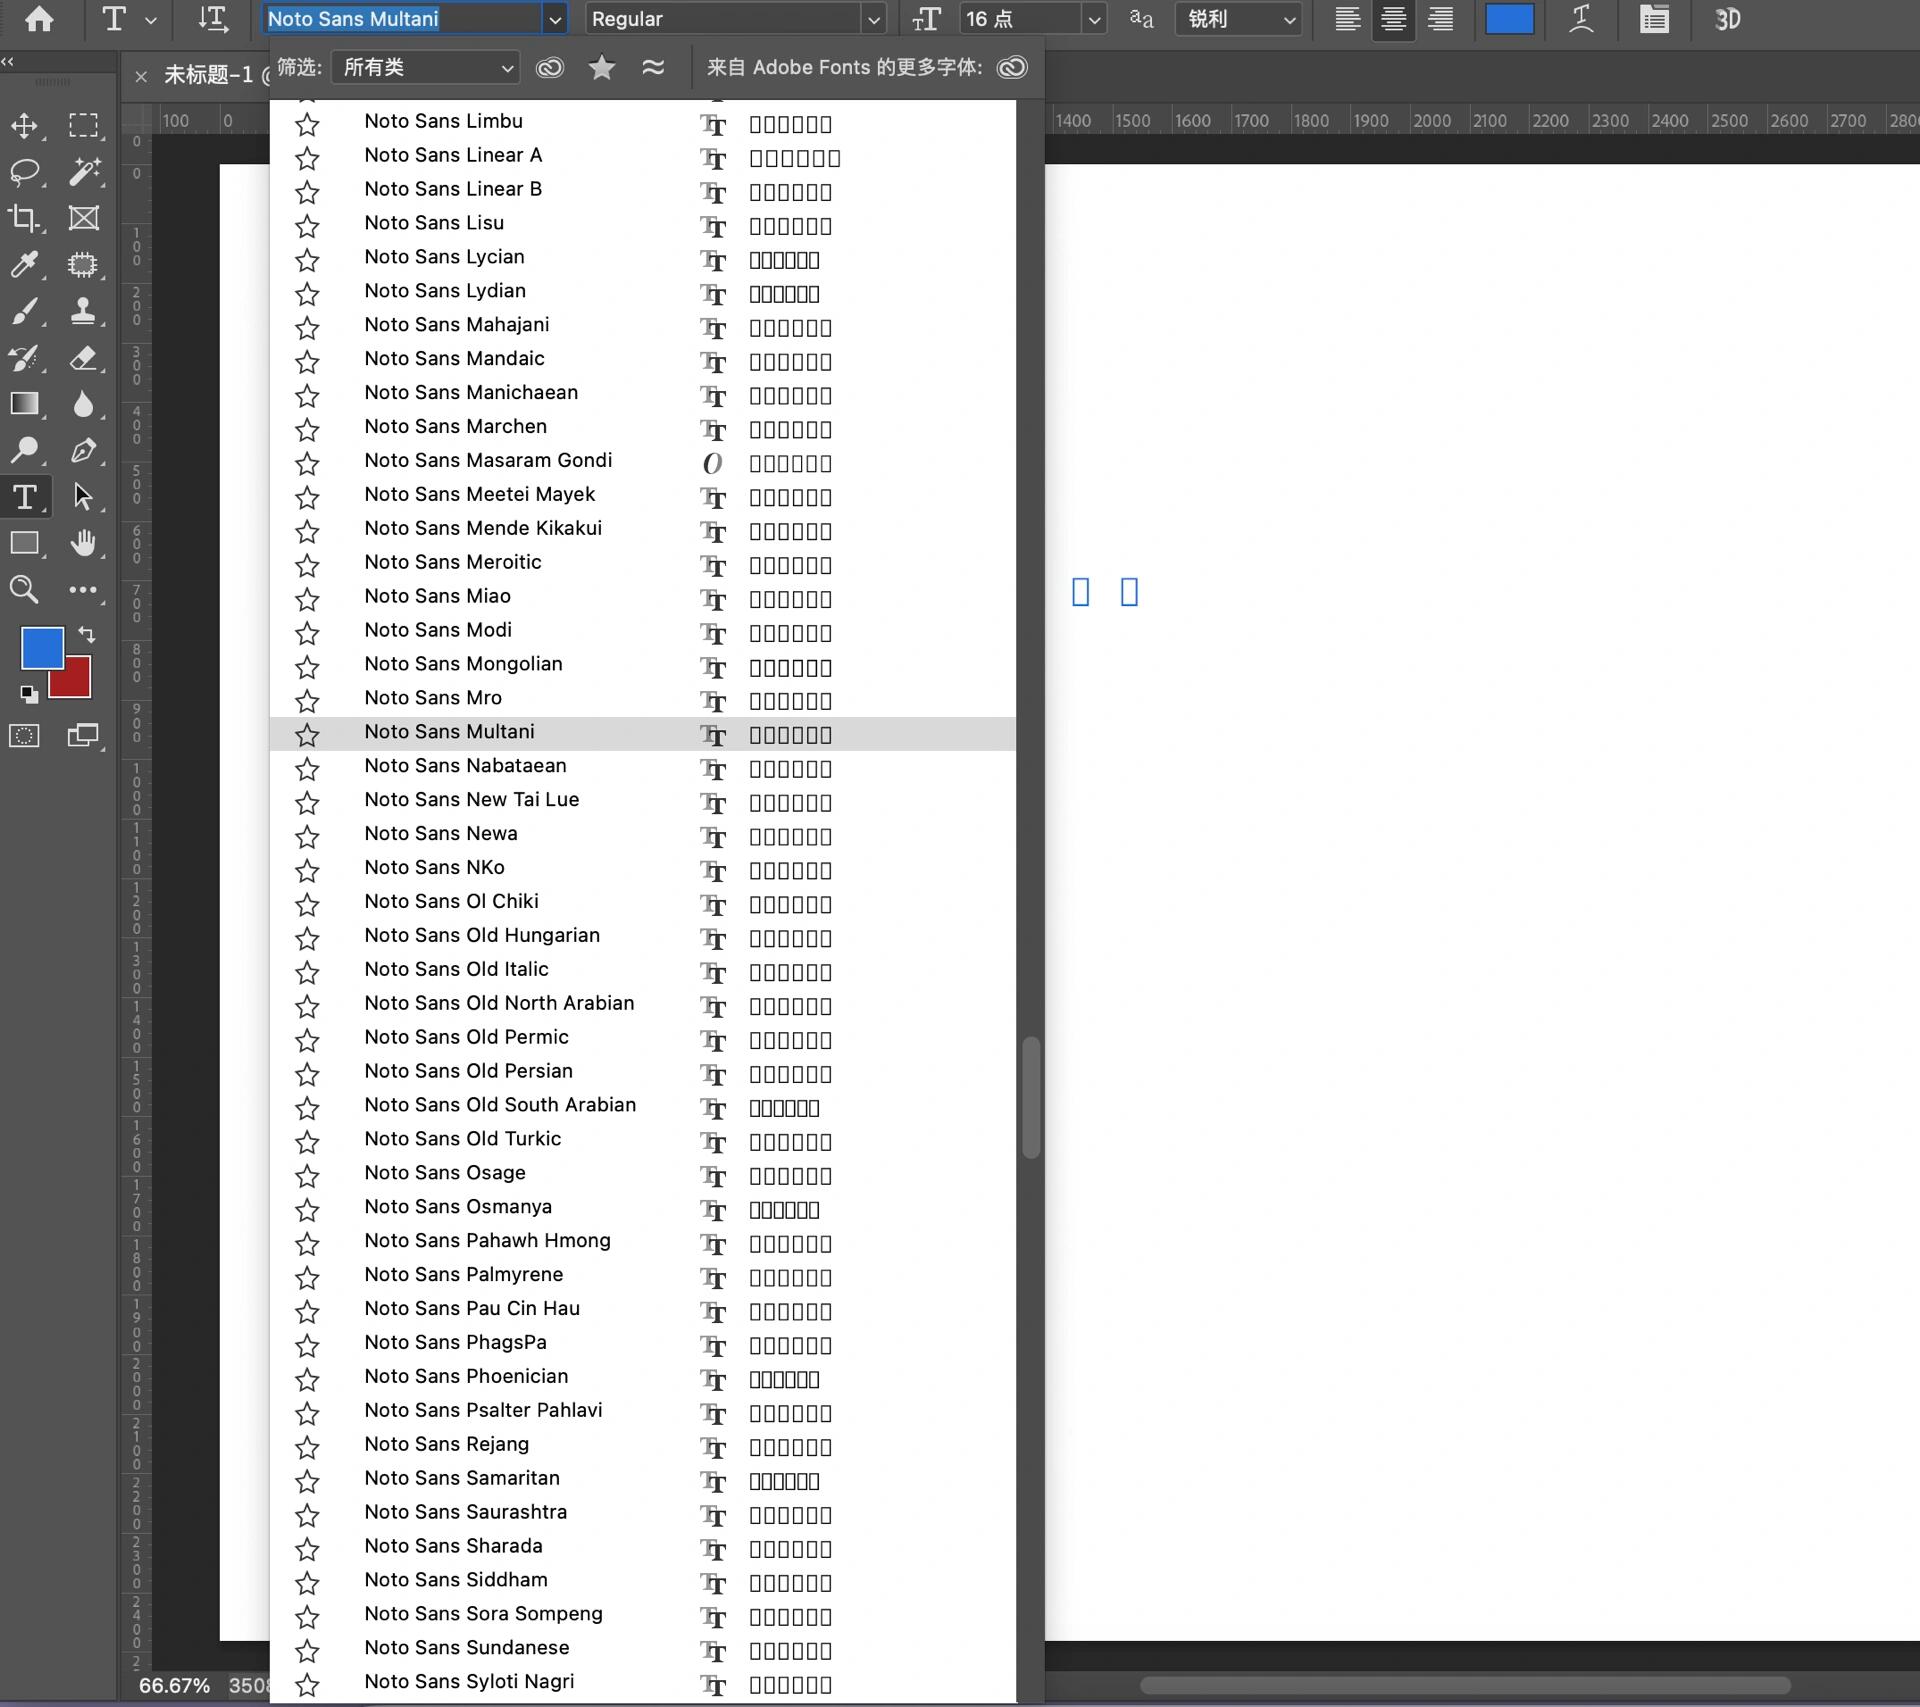Select the Path Selection tool
Image resolution: width=1920 pixels, height=1707 pixels.
click(83, 496)
